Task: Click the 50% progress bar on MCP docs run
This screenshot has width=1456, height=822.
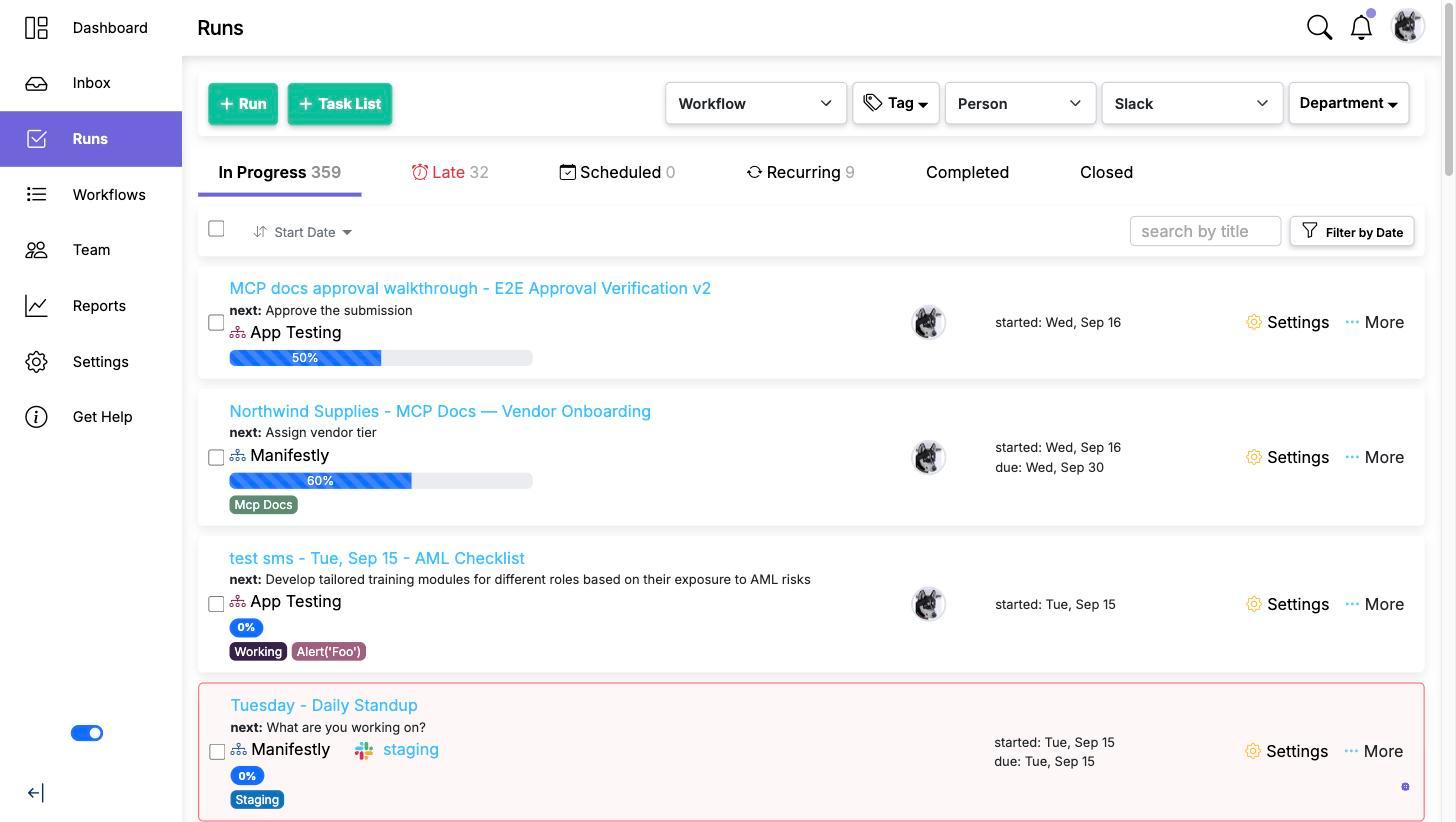Action: (381, 358)
